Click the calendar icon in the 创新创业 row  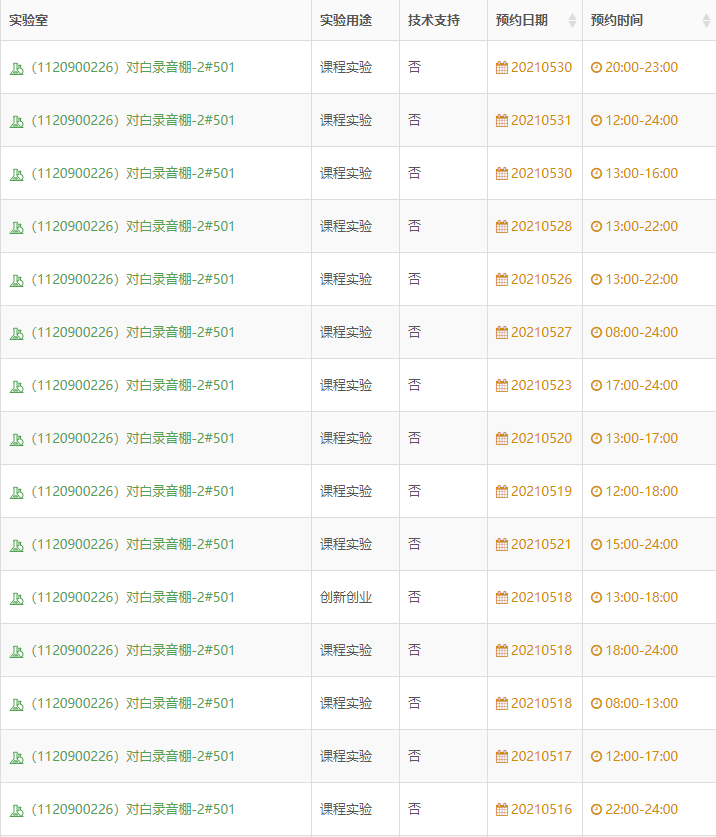[x=502, y=597]
